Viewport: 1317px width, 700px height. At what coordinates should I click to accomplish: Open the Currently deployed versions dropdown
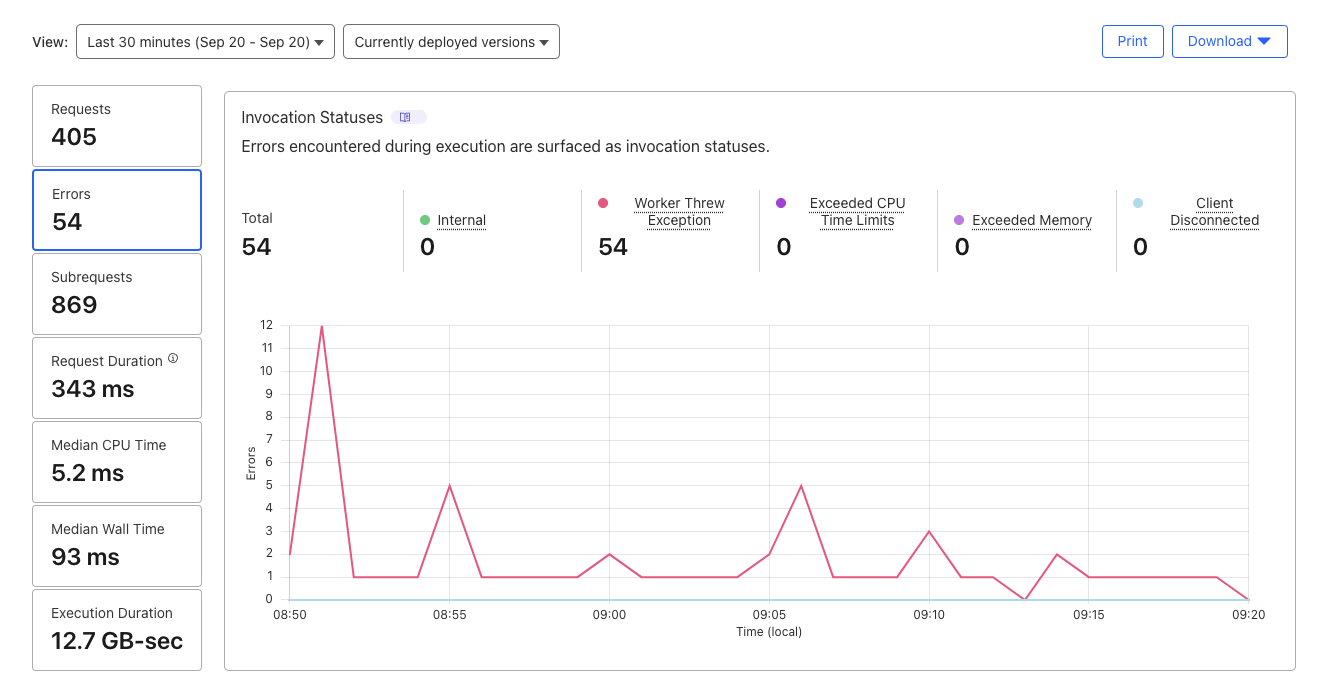451,42
